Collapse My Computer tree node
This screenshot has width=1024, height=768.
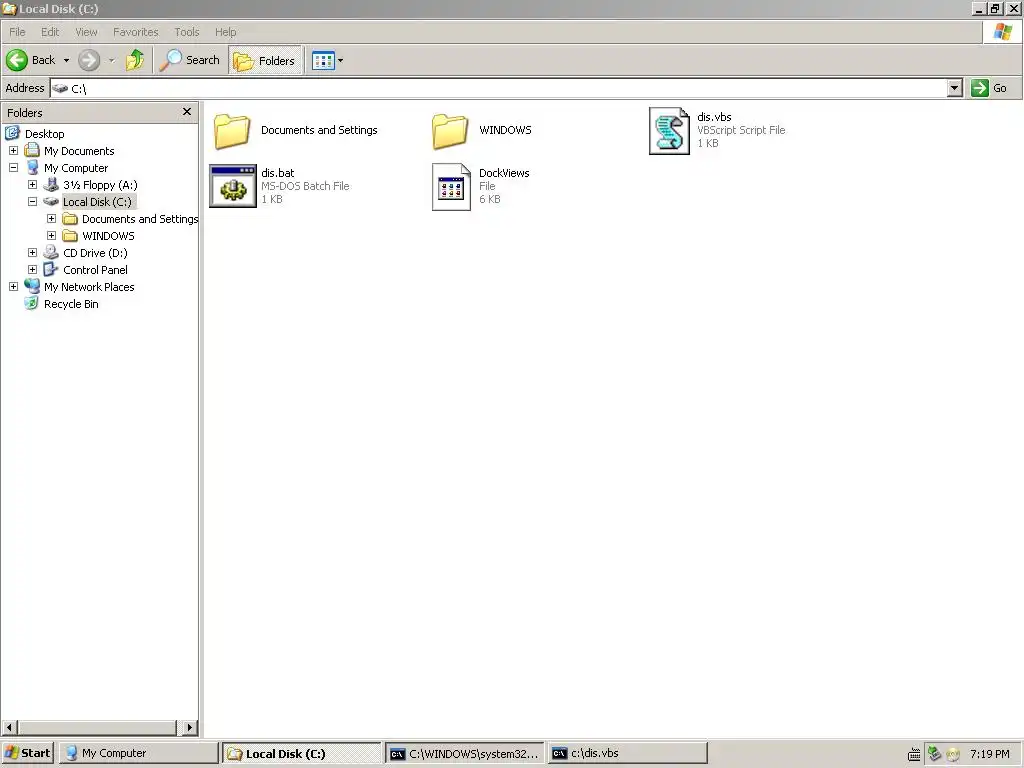[x=13, y=167]
